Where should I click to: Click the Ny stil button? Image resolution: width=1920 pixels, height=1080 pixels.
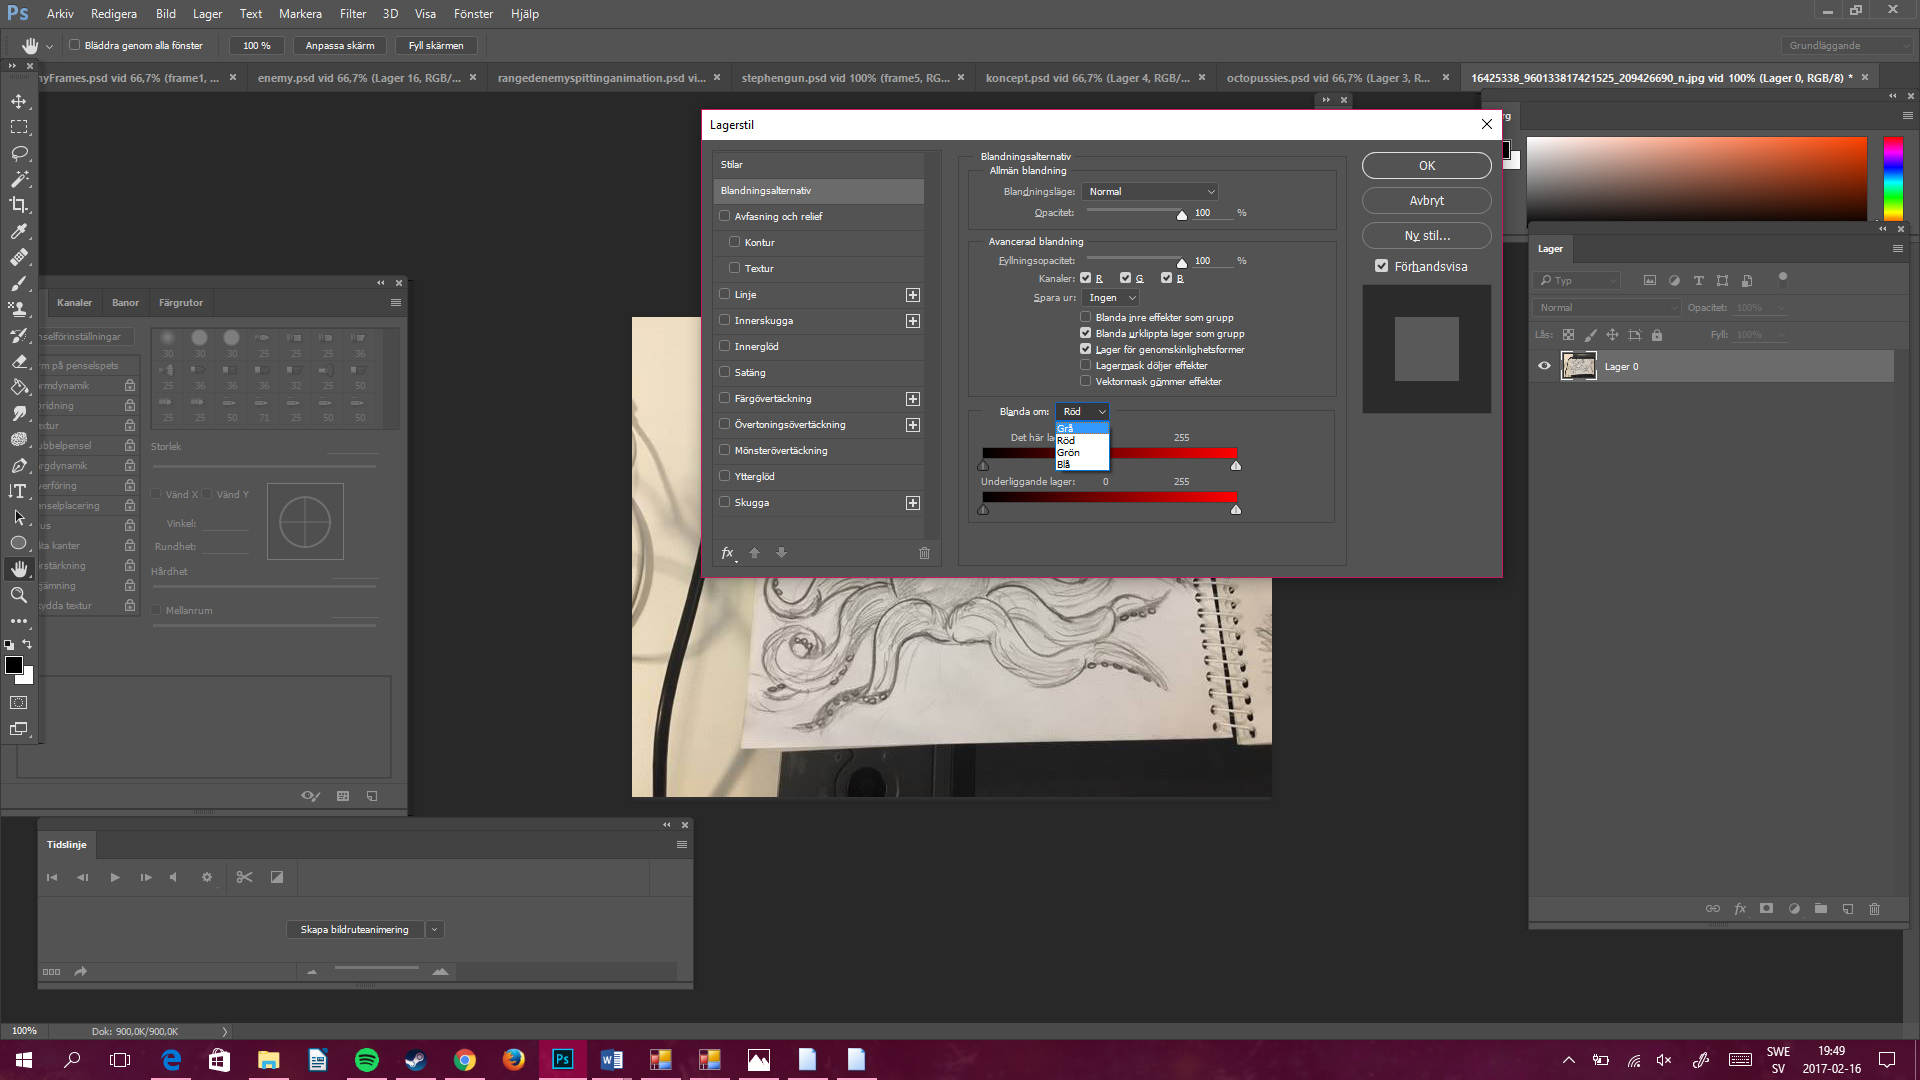[1426, 235]
